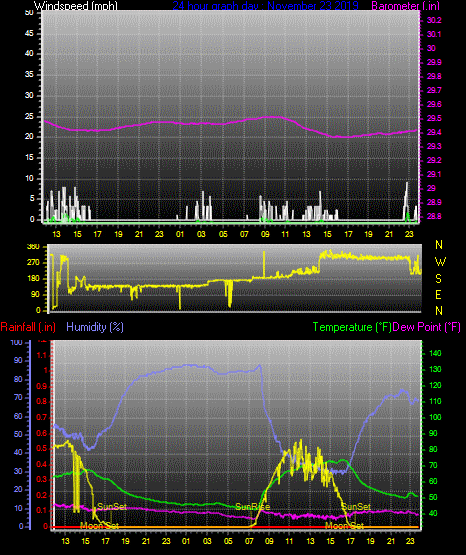Click temperature axis value 130
Image resolution: width=466 pixels, height=555 pixels.
(x=435, y=369)
